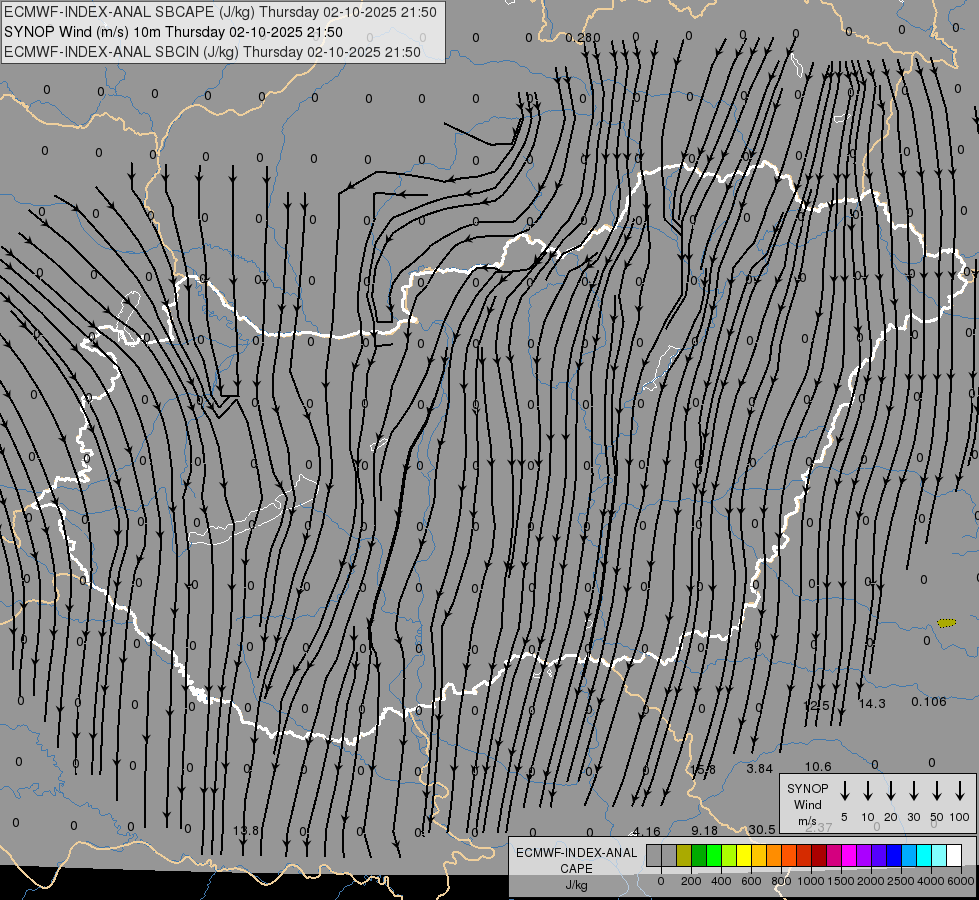This screenshot has height=900, width=979.
Task: Select the 20 m/s wind arrow symbol
Action: pyautogui.click(x=891, y=791)
